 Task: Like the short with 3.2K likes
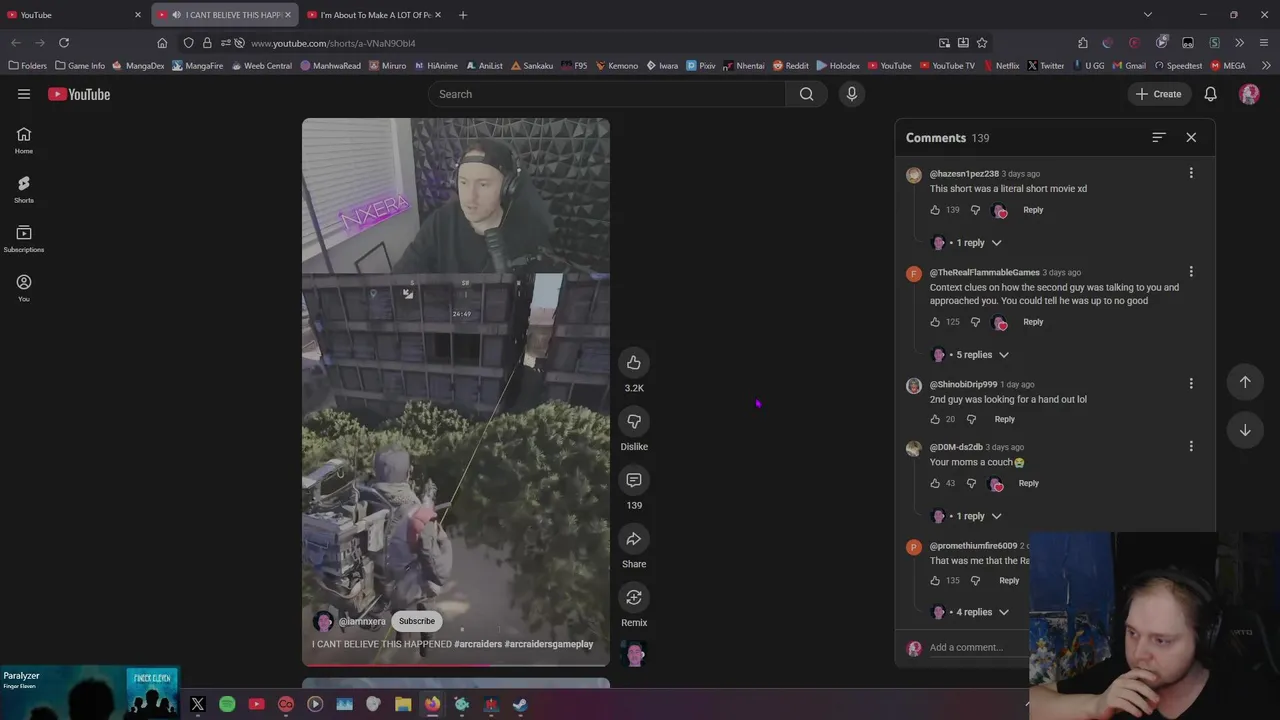point(634,362)
